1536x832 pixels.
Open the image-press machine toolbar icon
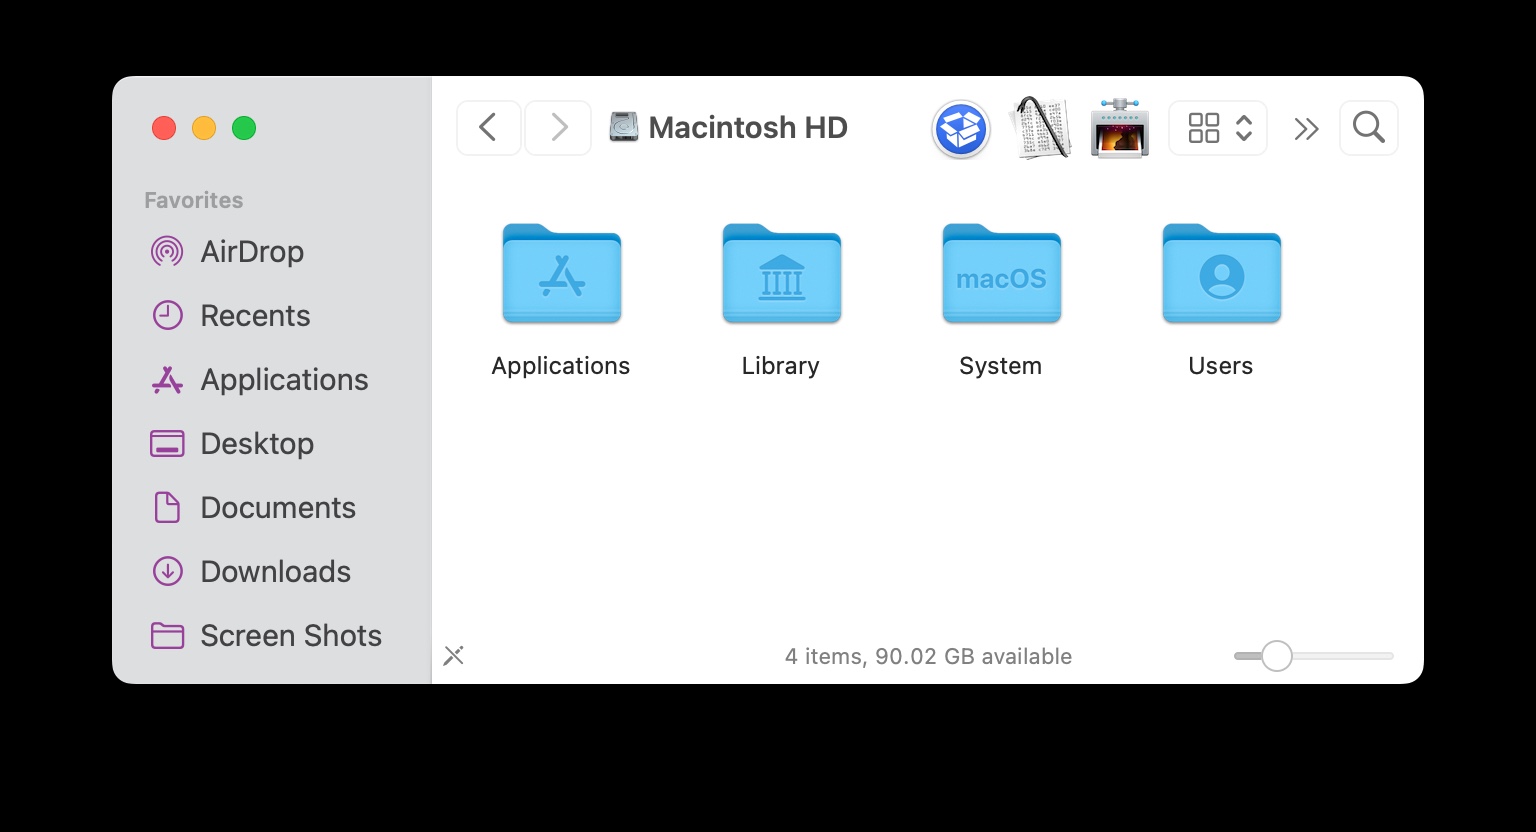(x=1119, y=128)
